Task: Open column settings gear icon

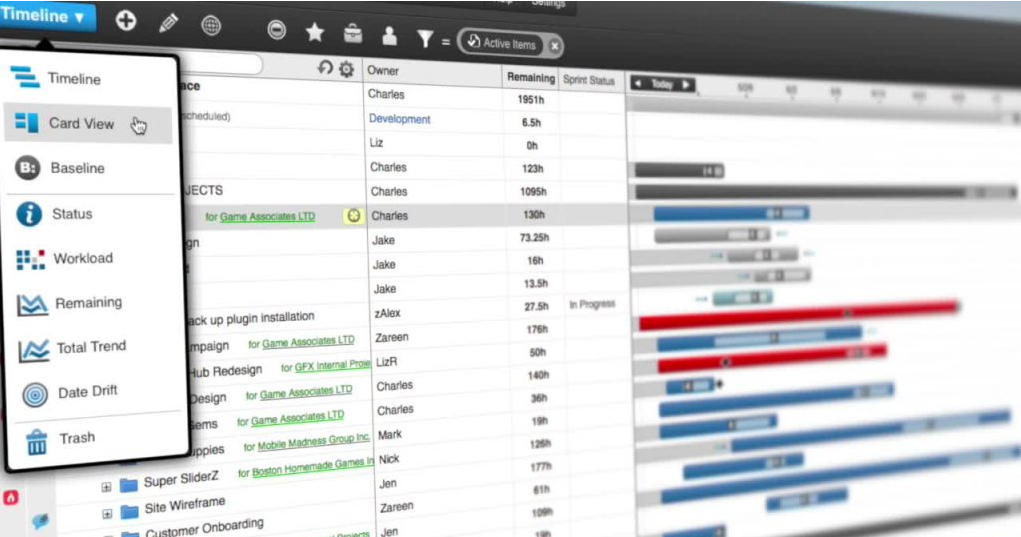Action: click(346, 69)
